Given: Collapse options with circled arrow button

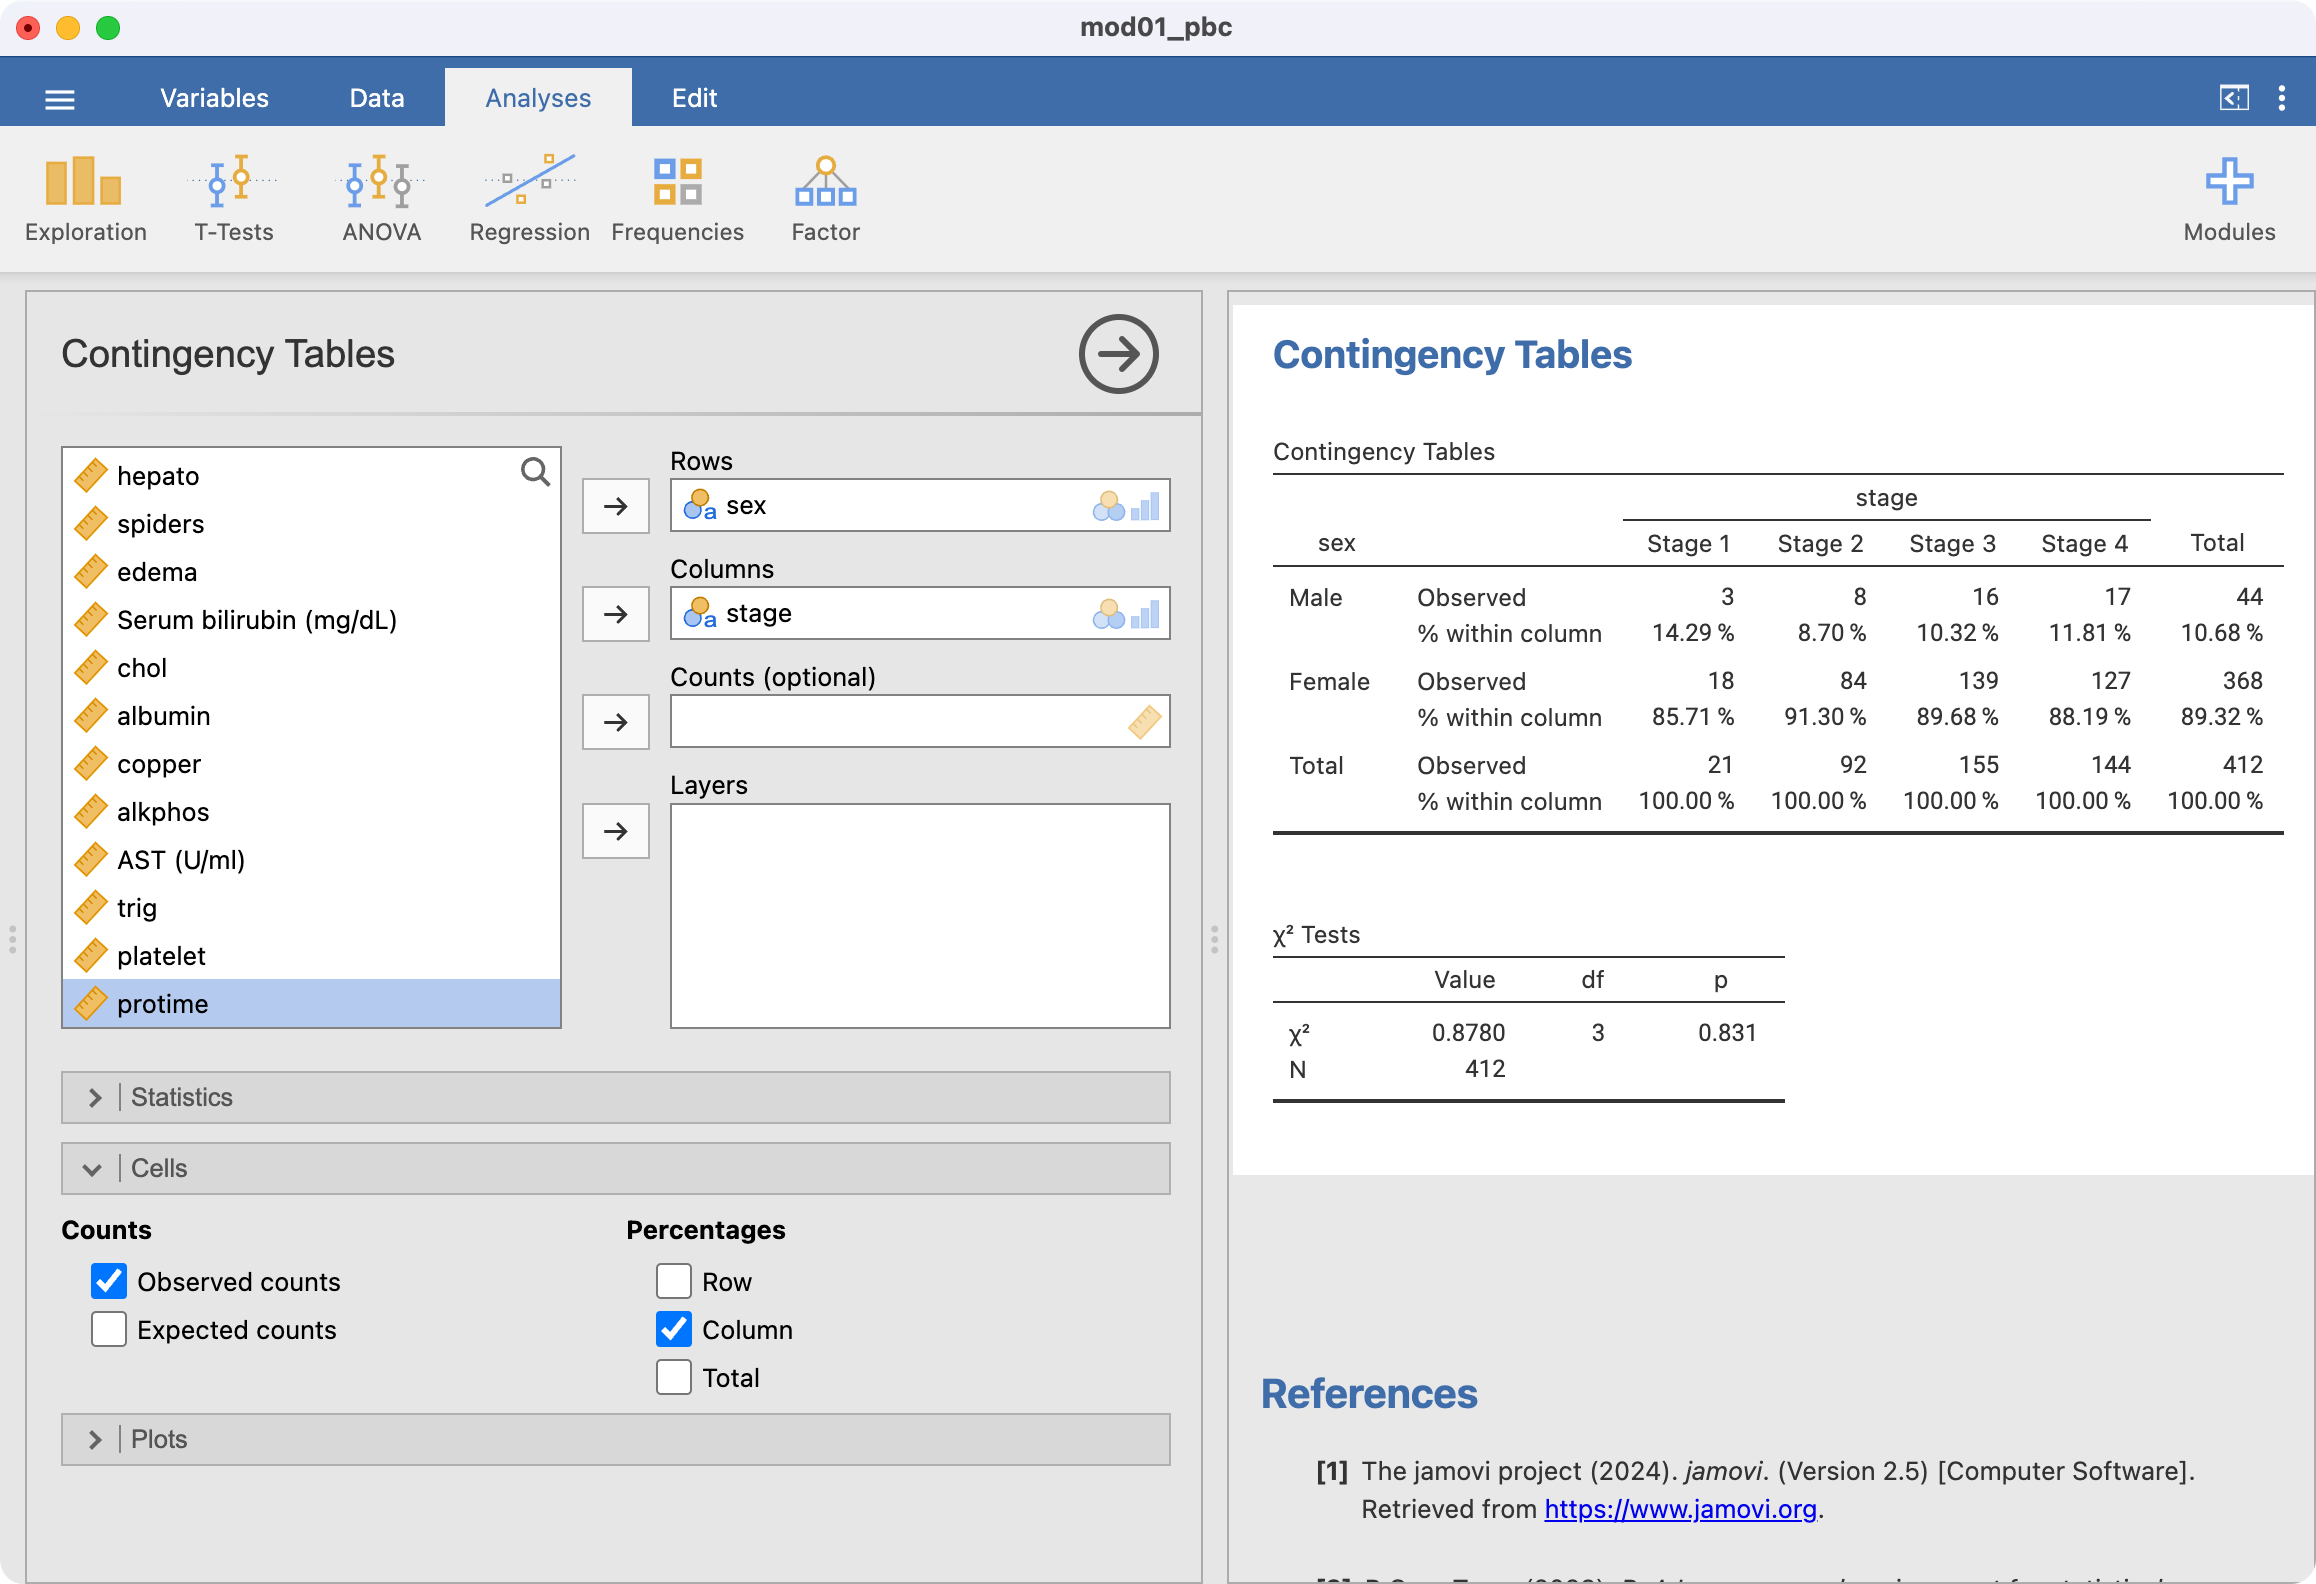Looking at the screenshot, I should point(1117,354).
